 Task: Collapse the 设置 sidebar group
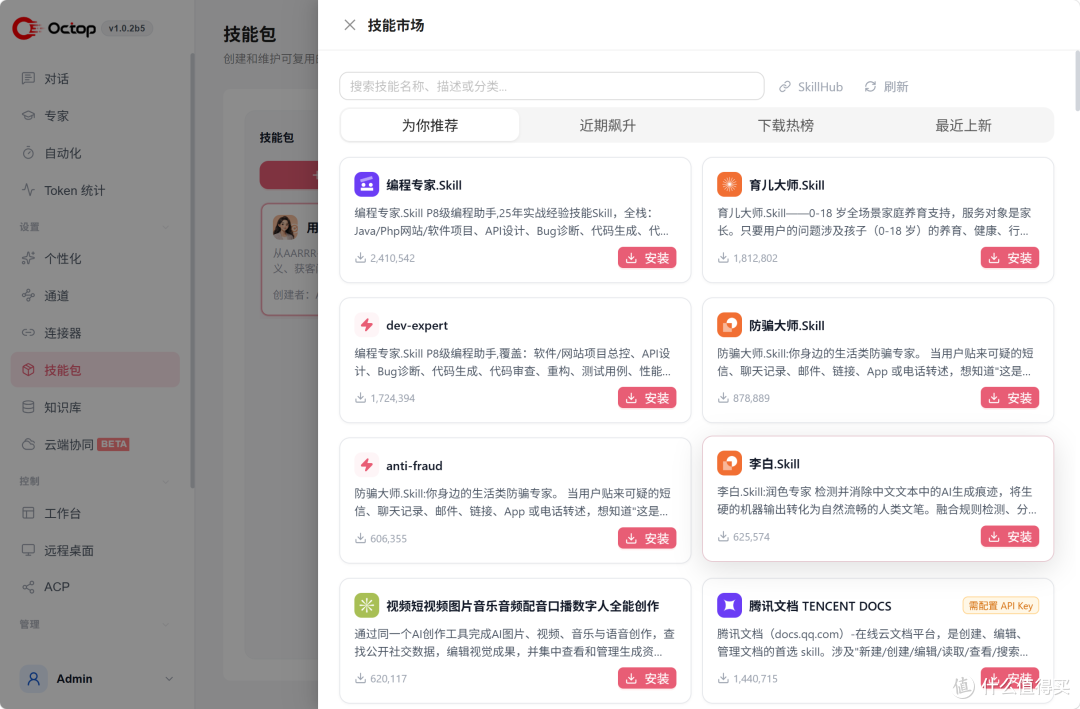tap(165, 227)
